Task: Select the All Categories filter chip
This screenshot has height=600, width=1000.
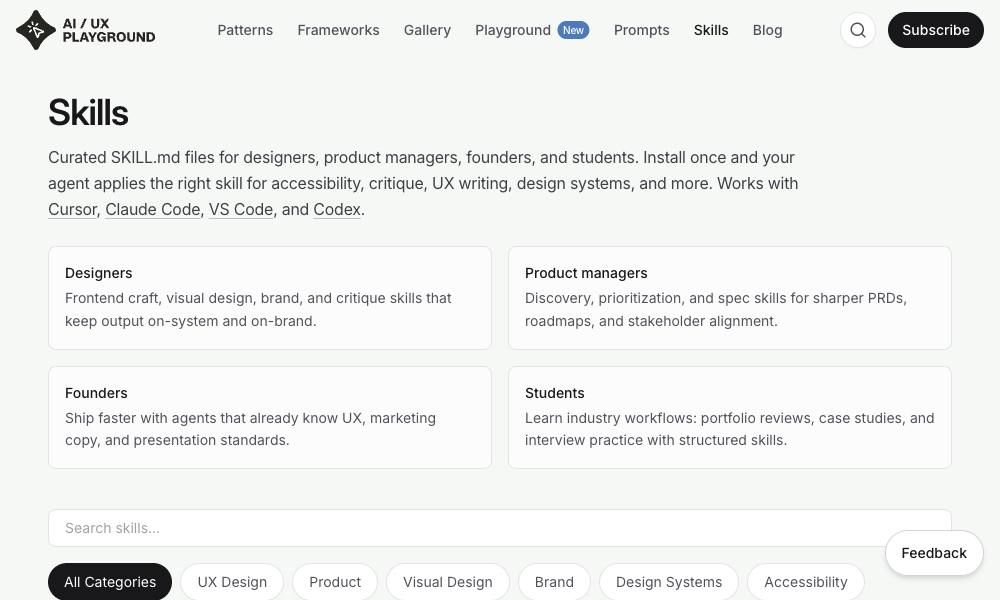Action: coord(110,582)
